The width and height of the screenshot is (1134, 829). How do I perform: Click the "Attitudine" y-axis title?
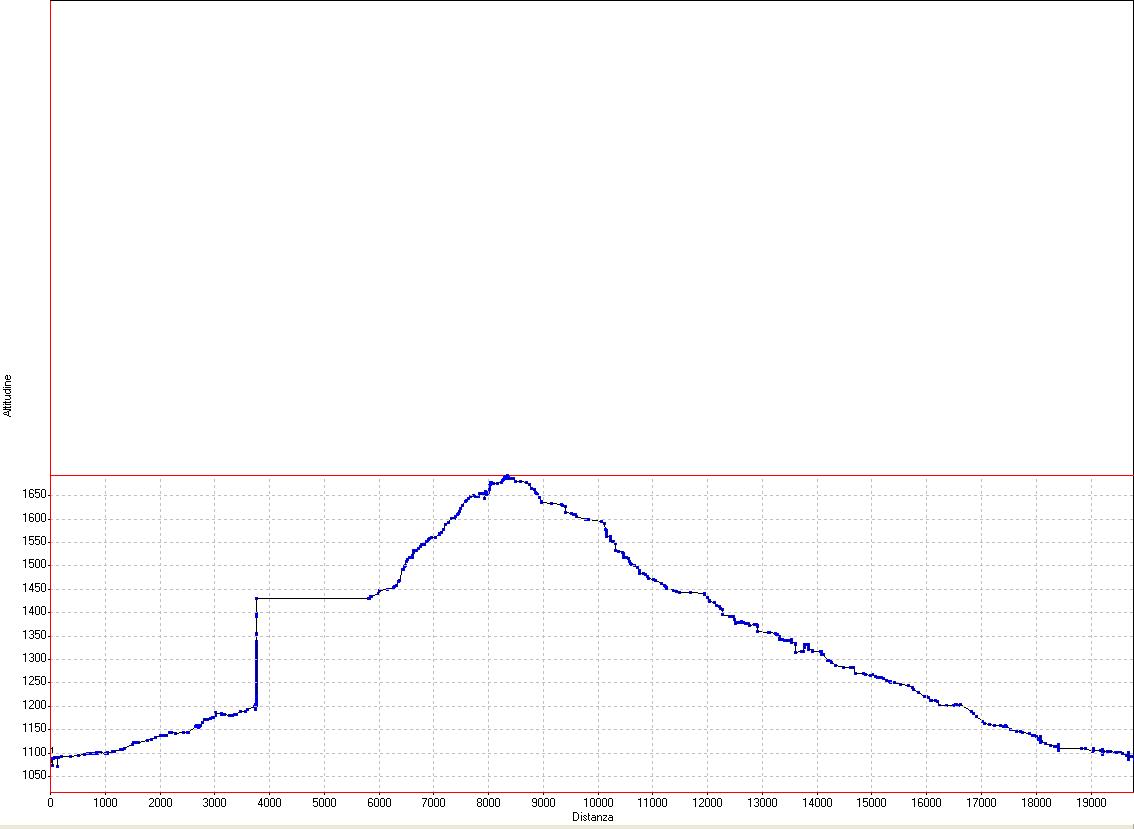8,395
